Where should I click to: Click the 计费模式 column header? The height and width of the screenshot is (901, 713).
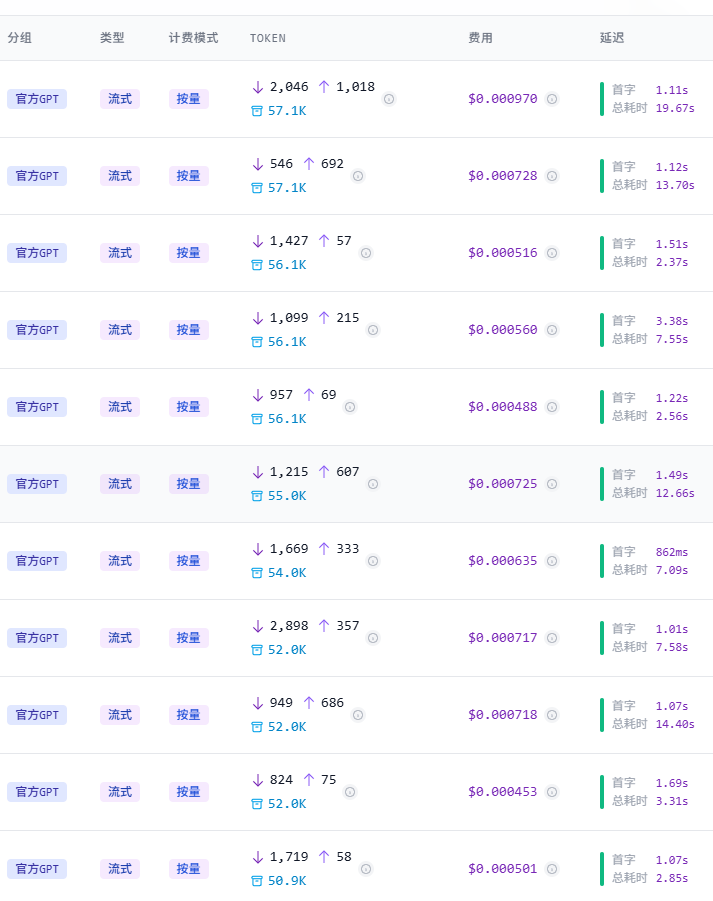coord(194,38)
